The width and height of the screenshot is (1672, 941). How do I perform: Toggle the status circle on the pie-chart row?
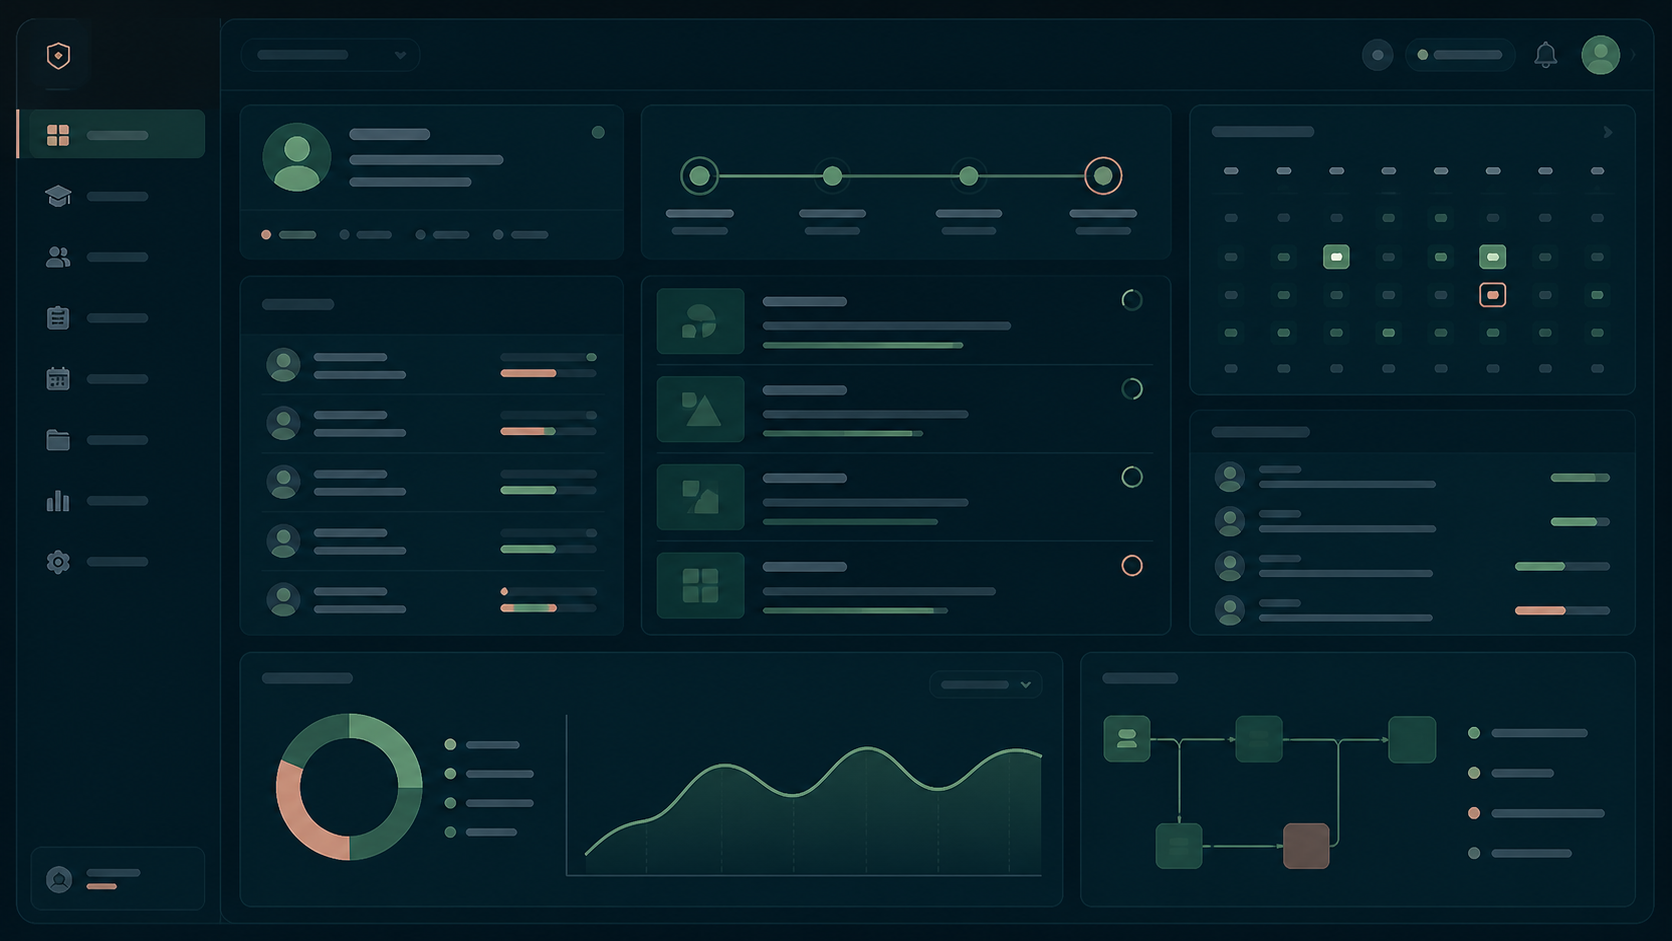[1132, 300]
